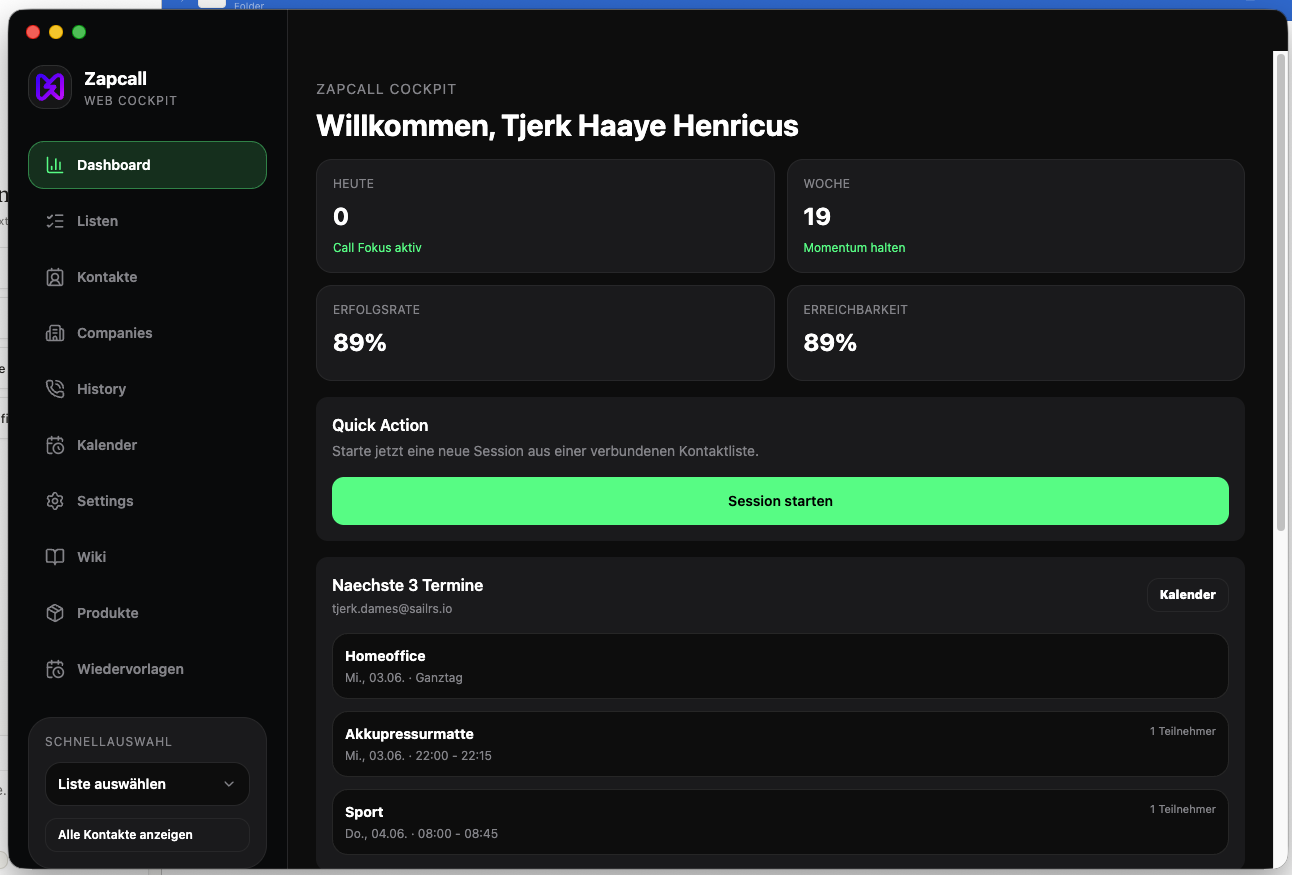Navigate to Companies page label

pyautogui.click(x=115, y=333)
